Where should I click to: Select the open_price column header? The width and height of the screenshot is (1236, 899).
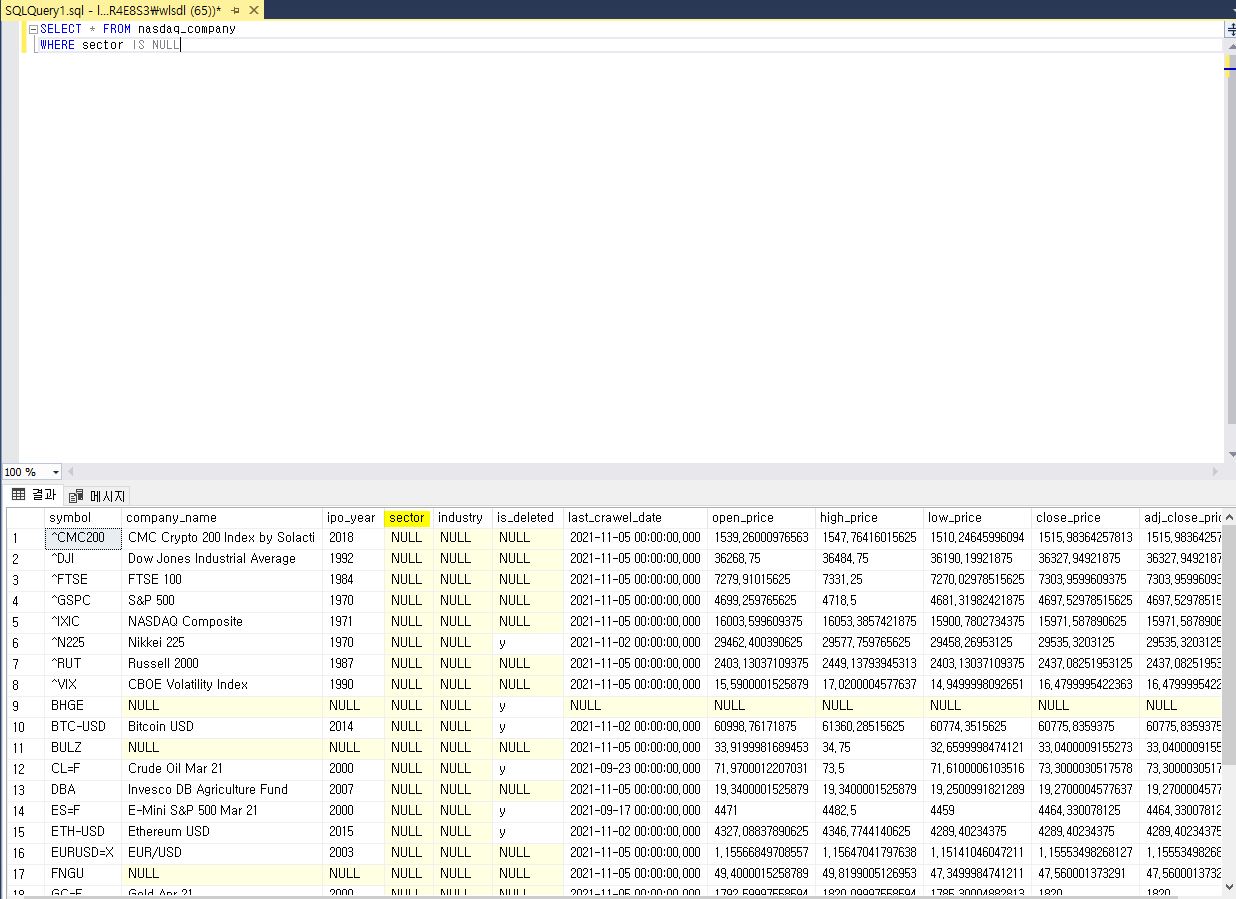761,518
